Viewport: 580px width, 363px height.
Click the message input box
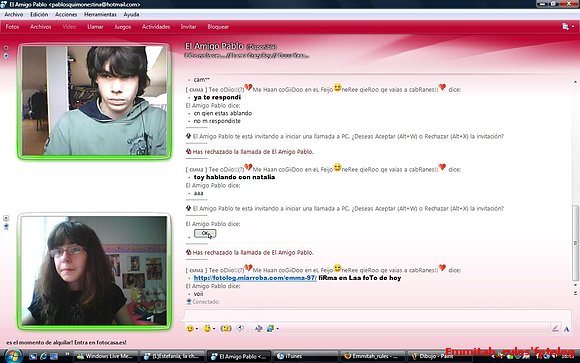pos(377,316)
